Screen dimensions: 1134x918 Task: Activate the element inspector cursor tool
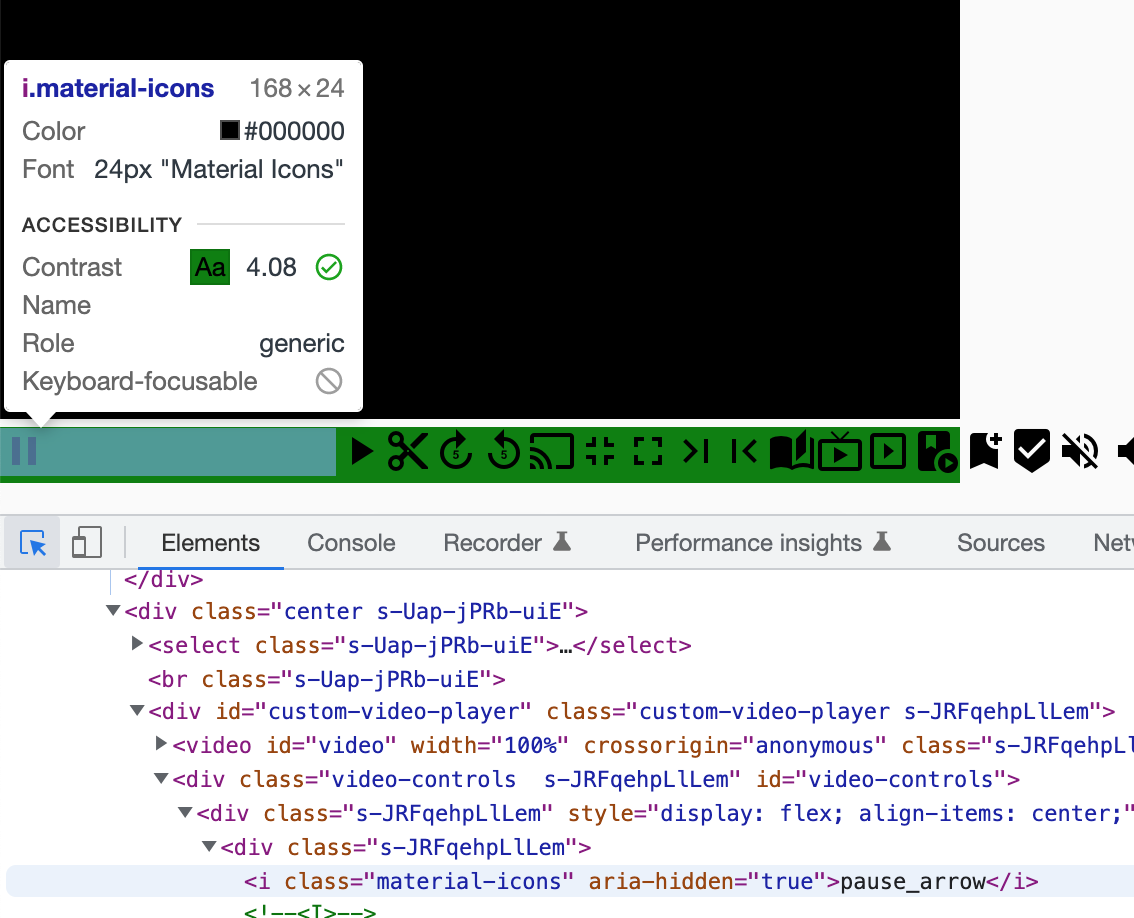pyautogui.click(x=31, y=542)
